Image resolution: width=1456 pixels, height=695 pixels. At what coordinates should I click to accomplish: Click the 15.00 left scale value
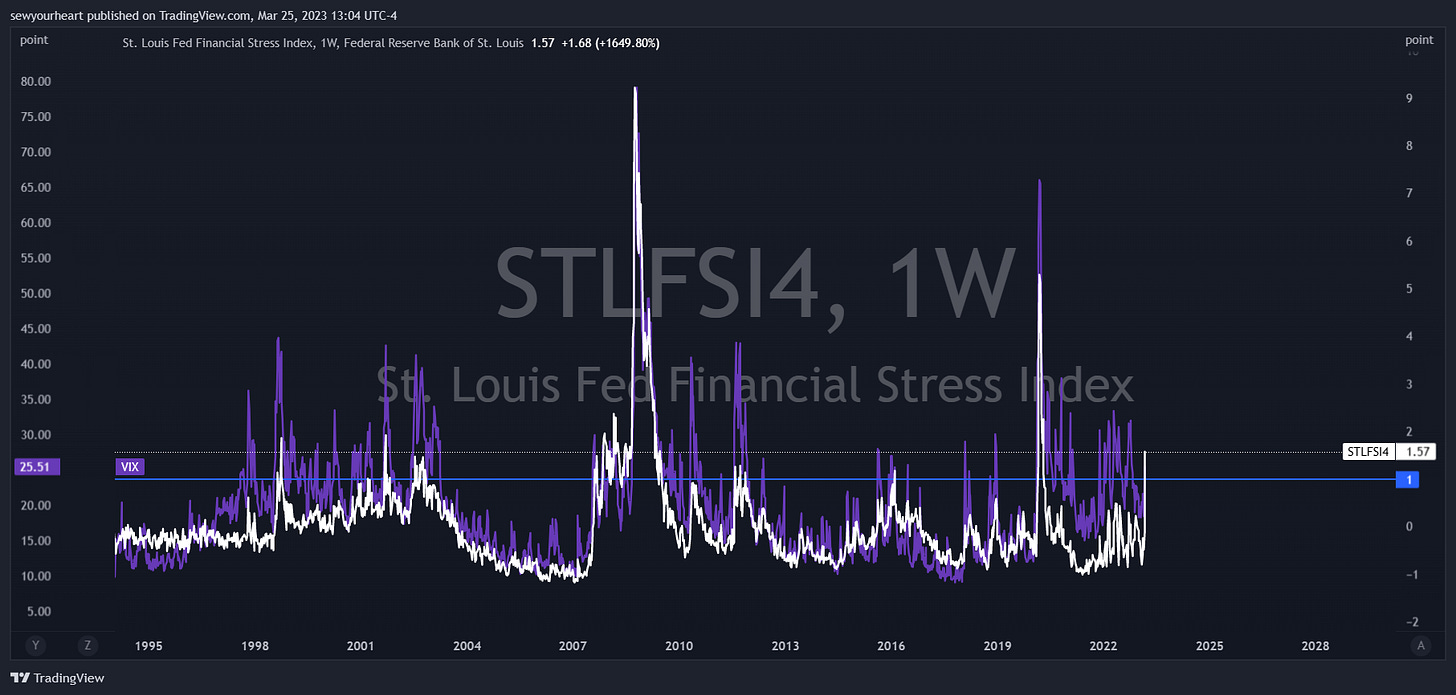[35, 541]
